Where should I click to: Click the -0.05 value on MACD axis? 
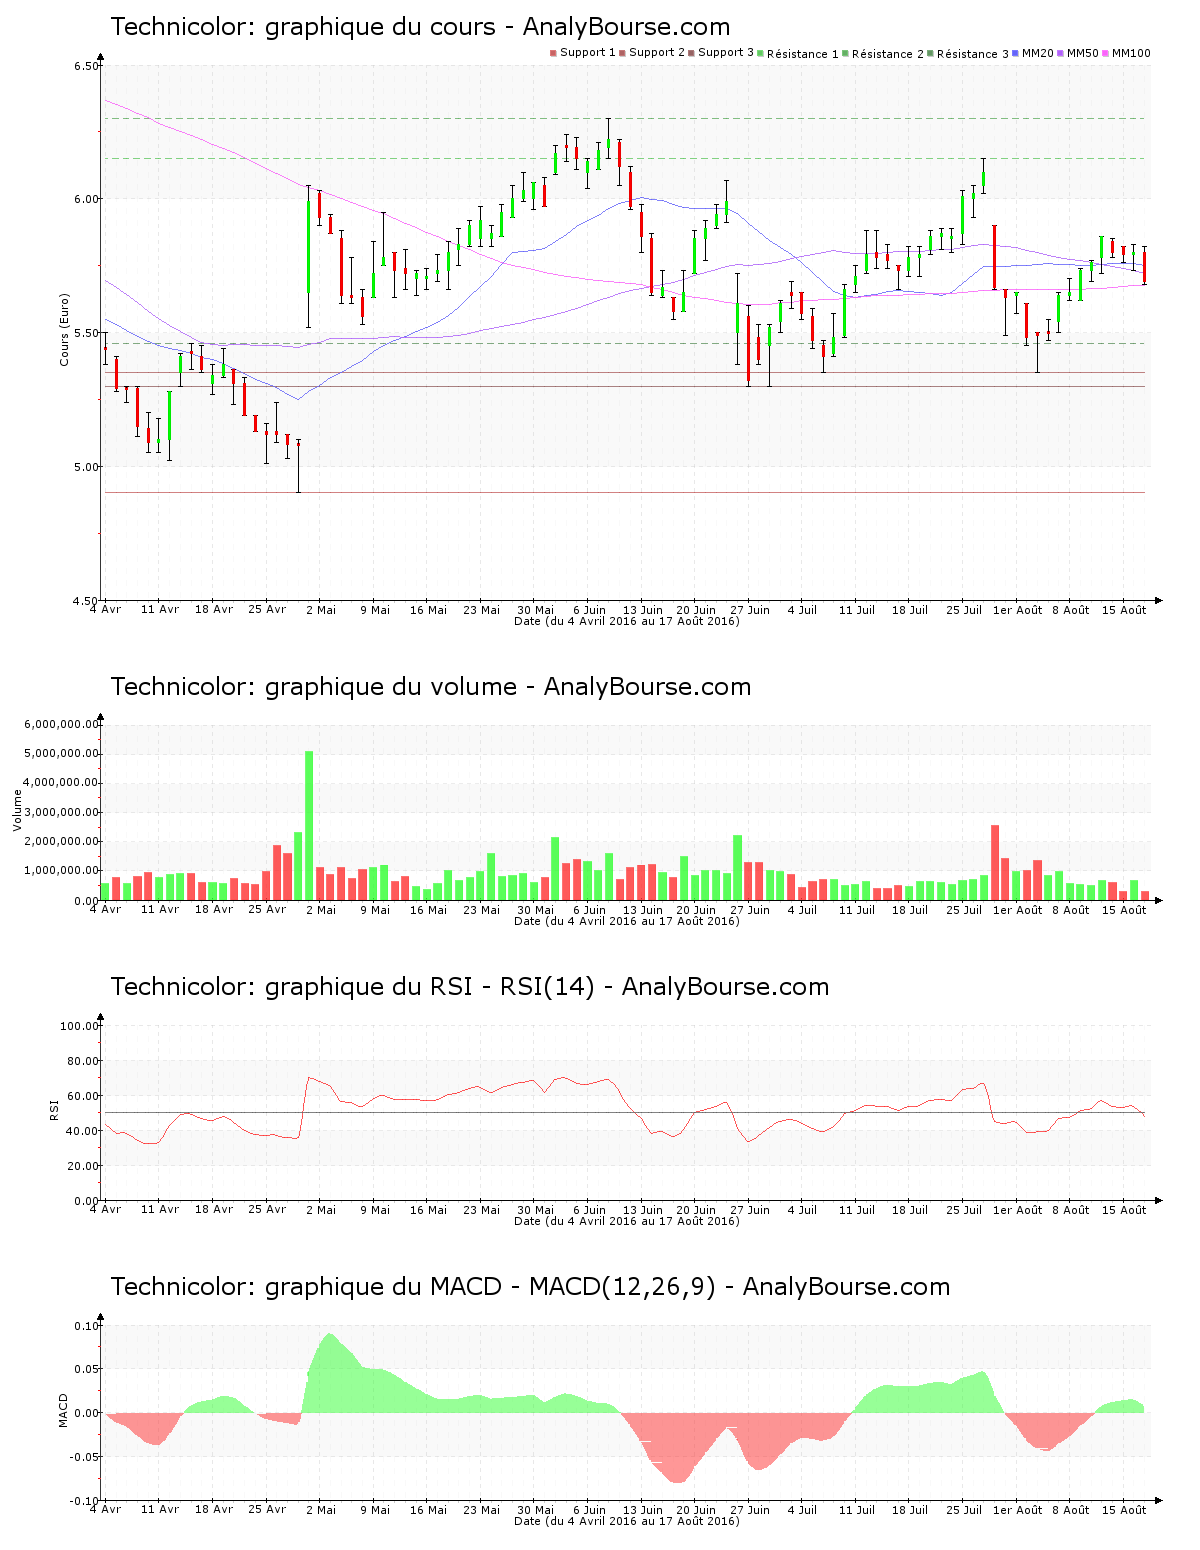[x=84, y=1457]
